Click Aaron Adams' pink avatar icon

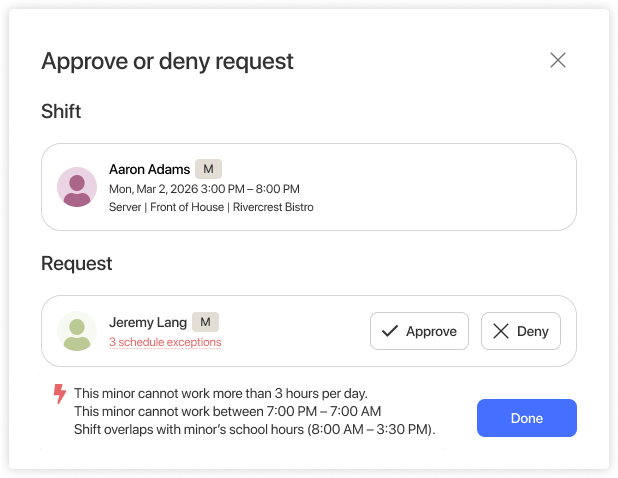pos(77,187)
